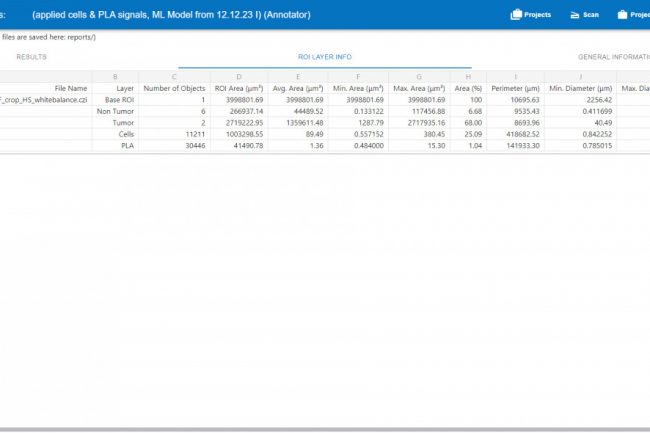The width and height of the screenshot is (650, 433).
Task: Click the Cells layer cell
Action: (125, 134)
